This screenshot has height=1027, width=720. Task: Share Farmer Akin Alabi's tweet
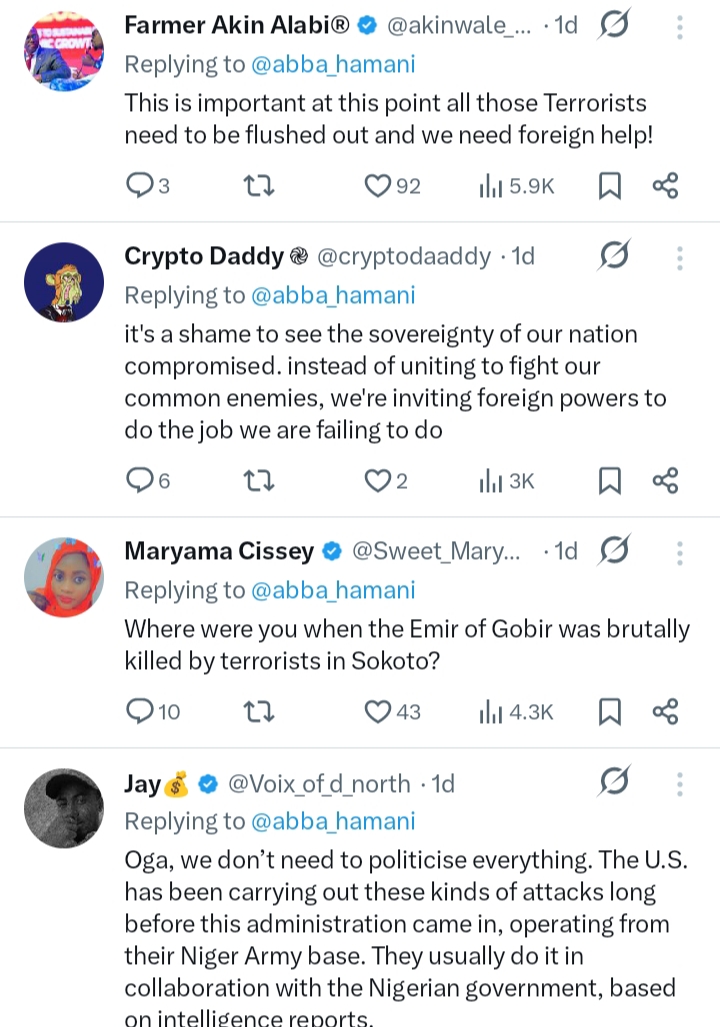pos(665,185)
